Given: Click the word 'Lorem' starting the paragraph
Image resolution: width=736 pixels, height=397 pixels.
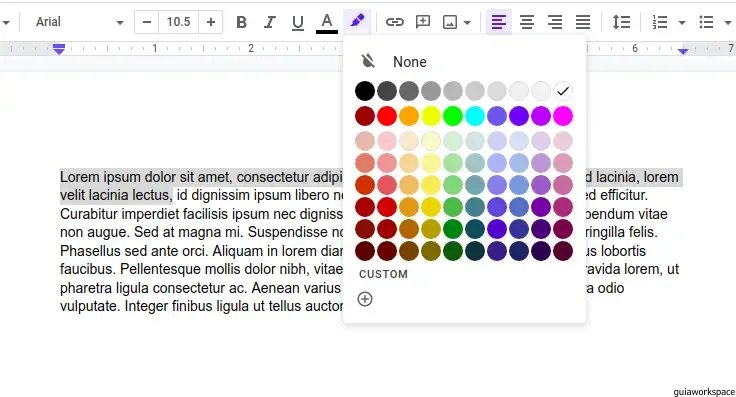Looking at the screenshot, I should [80, 177].
